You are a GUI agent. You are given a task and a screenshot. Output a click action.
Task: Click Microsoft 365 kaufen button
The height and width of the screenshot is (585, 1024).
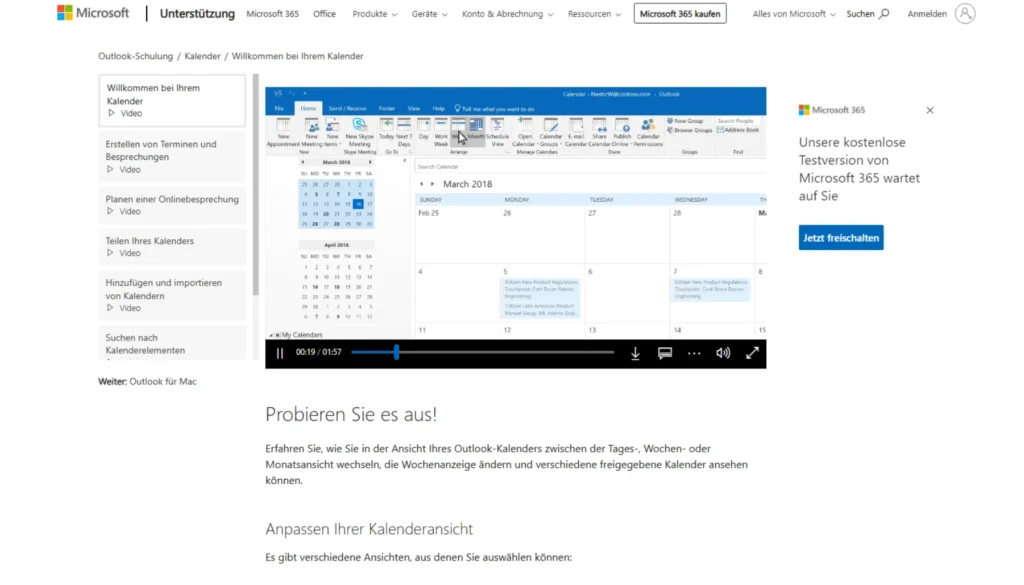pos(680,14)
